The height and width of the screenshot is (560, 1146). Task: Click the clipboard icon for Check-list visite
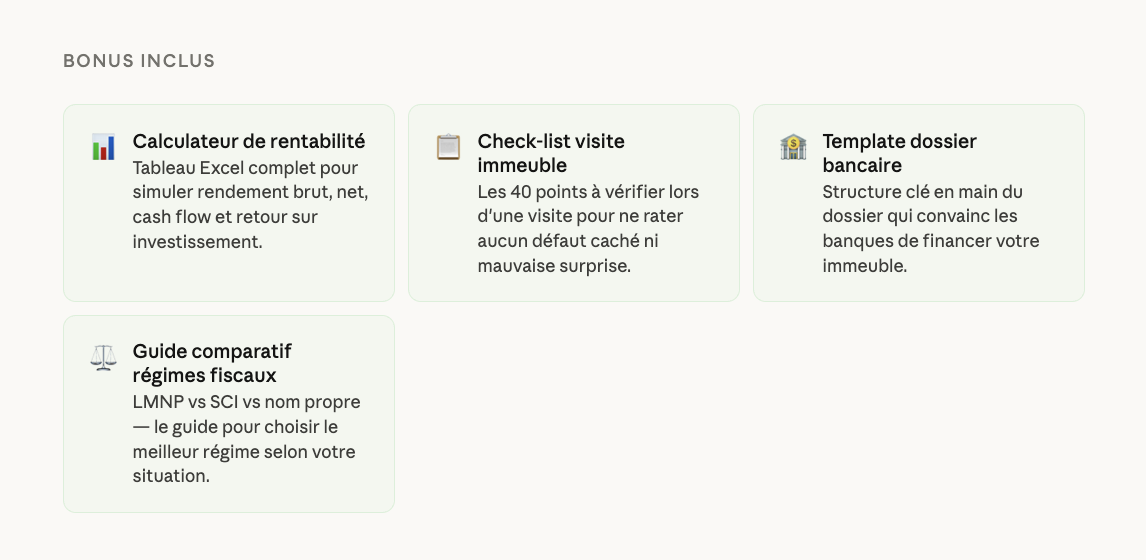tap(448, 148)
